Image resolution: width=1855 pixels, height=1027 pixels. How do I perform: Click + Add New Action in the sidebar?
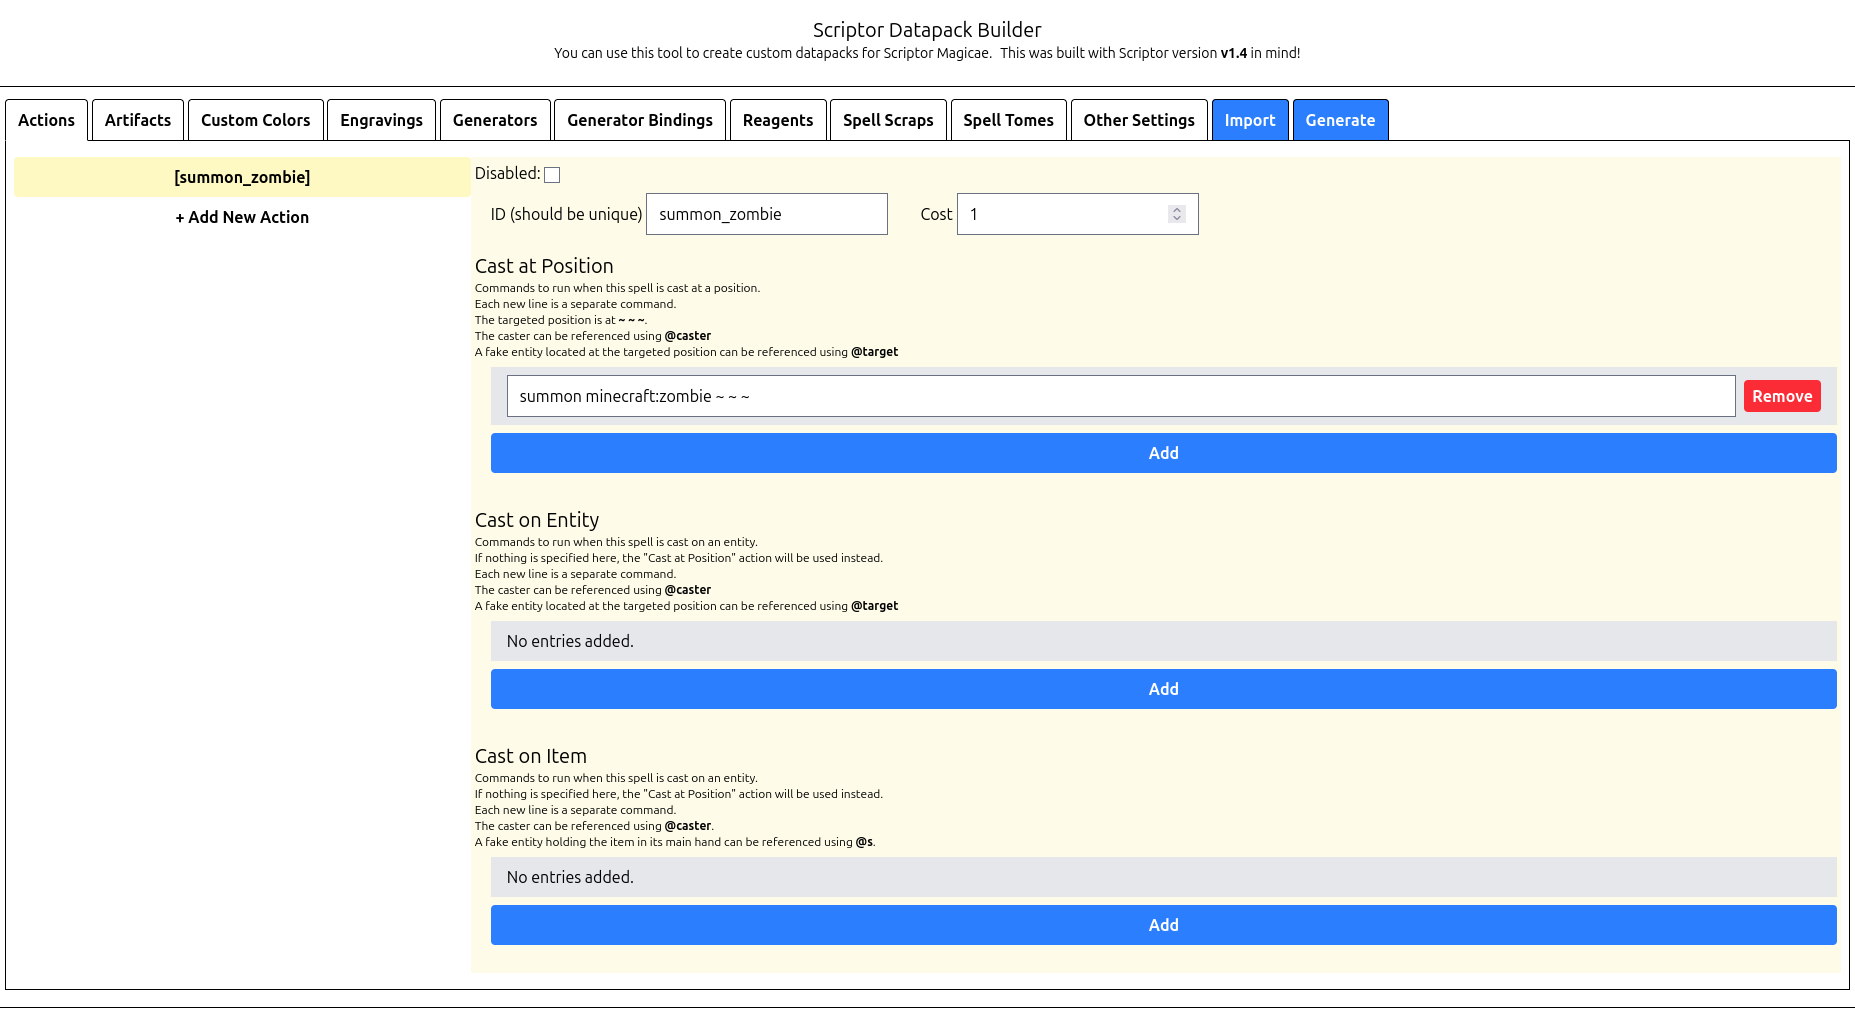(241, 217)
